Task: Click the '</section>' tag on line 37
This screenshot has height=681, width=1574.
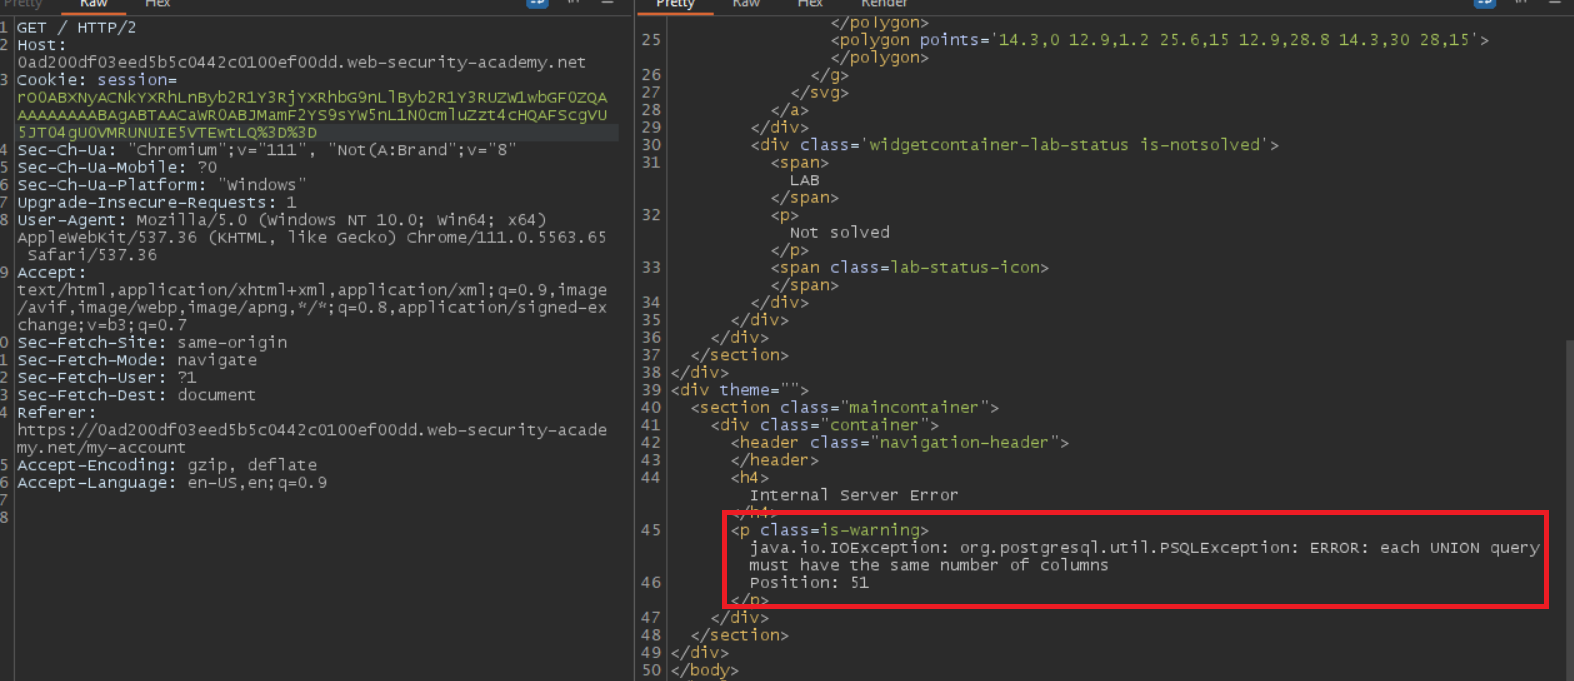Action: pyautogui.click(x=740, y=355)
